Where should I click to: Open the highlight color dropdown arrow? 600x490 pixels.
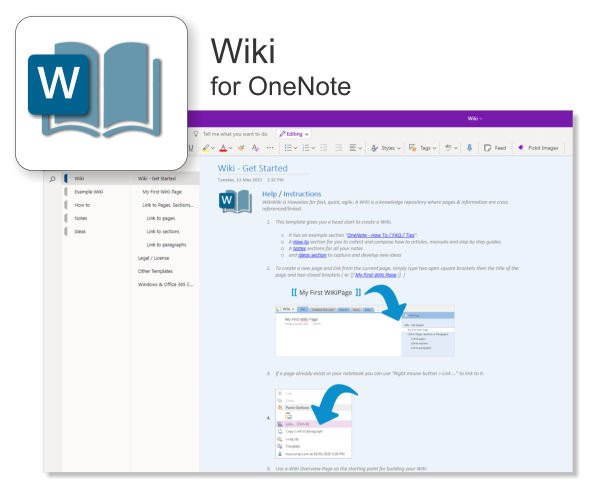213,148
